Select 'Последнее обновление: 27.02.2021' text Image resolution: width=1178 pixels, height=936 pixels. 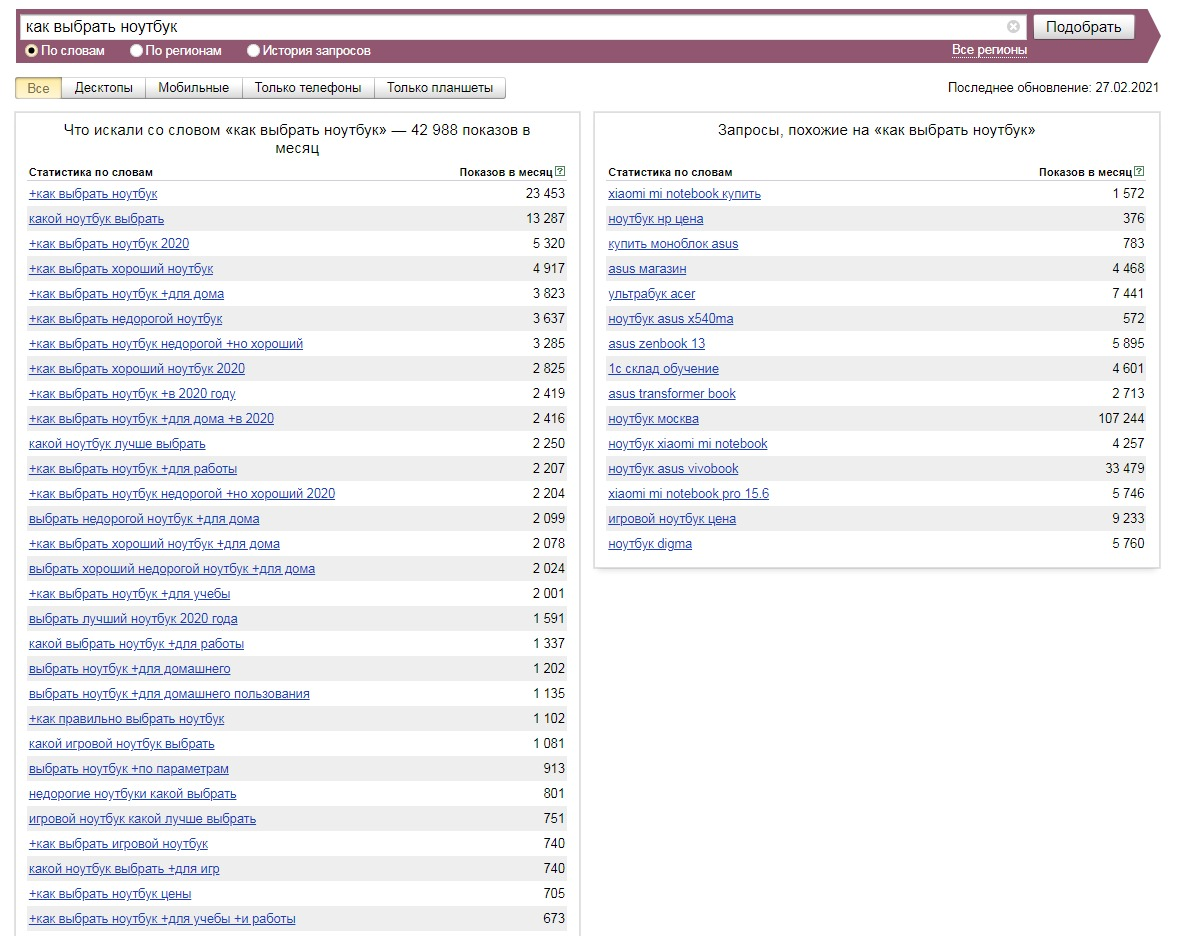(x=1053, y=87)
